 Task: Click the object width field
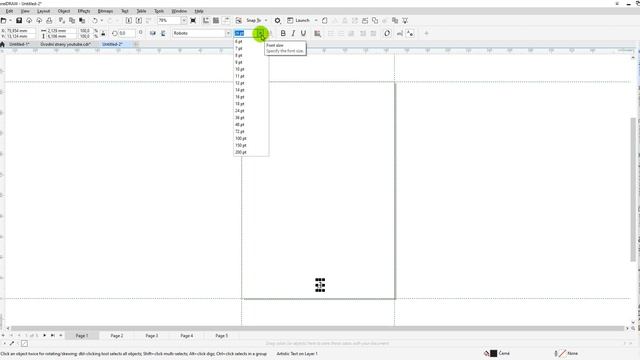pyautogui.click(x=61, y=31)
